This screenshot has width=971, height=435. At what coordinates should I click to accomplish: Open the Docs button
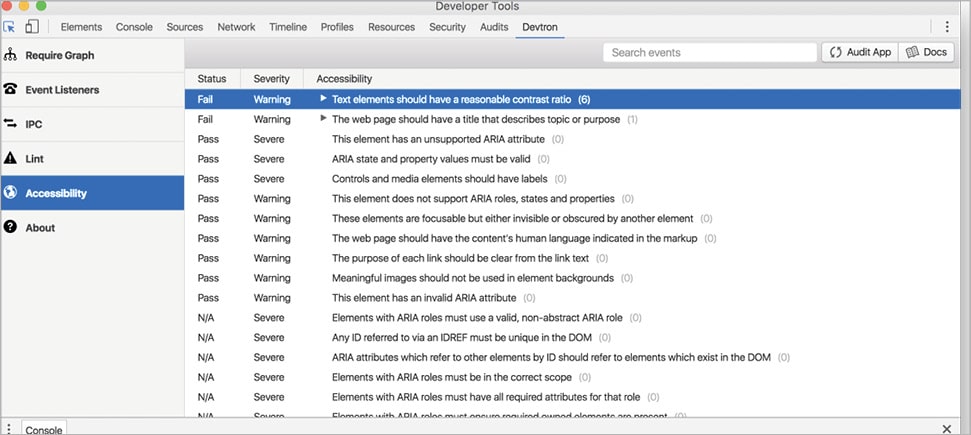click(926, 52)
